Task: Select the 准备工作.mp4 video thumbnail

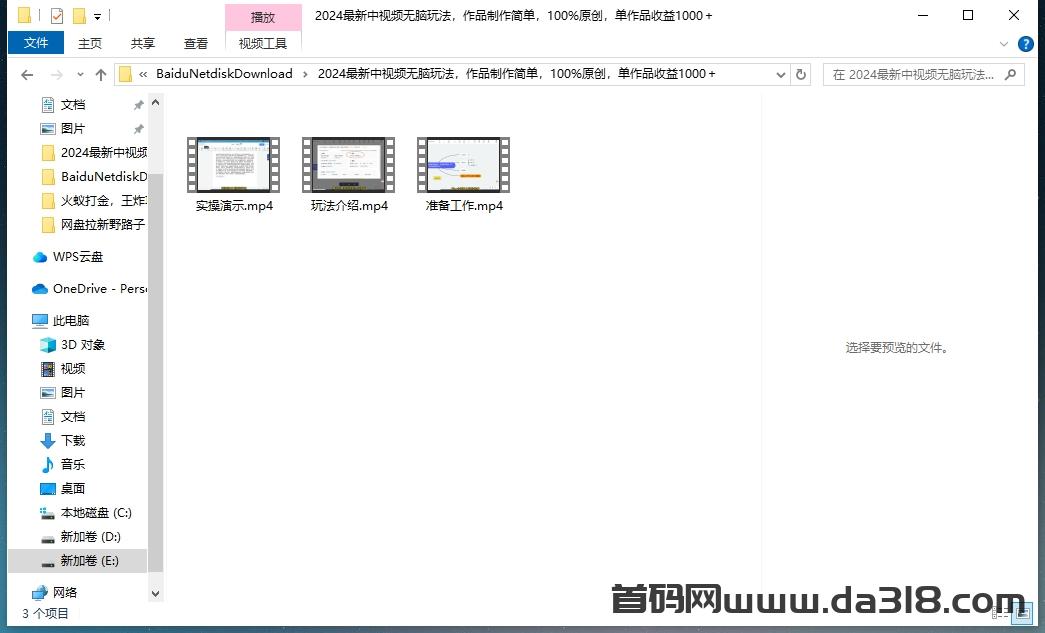Action: click(464, 165)
